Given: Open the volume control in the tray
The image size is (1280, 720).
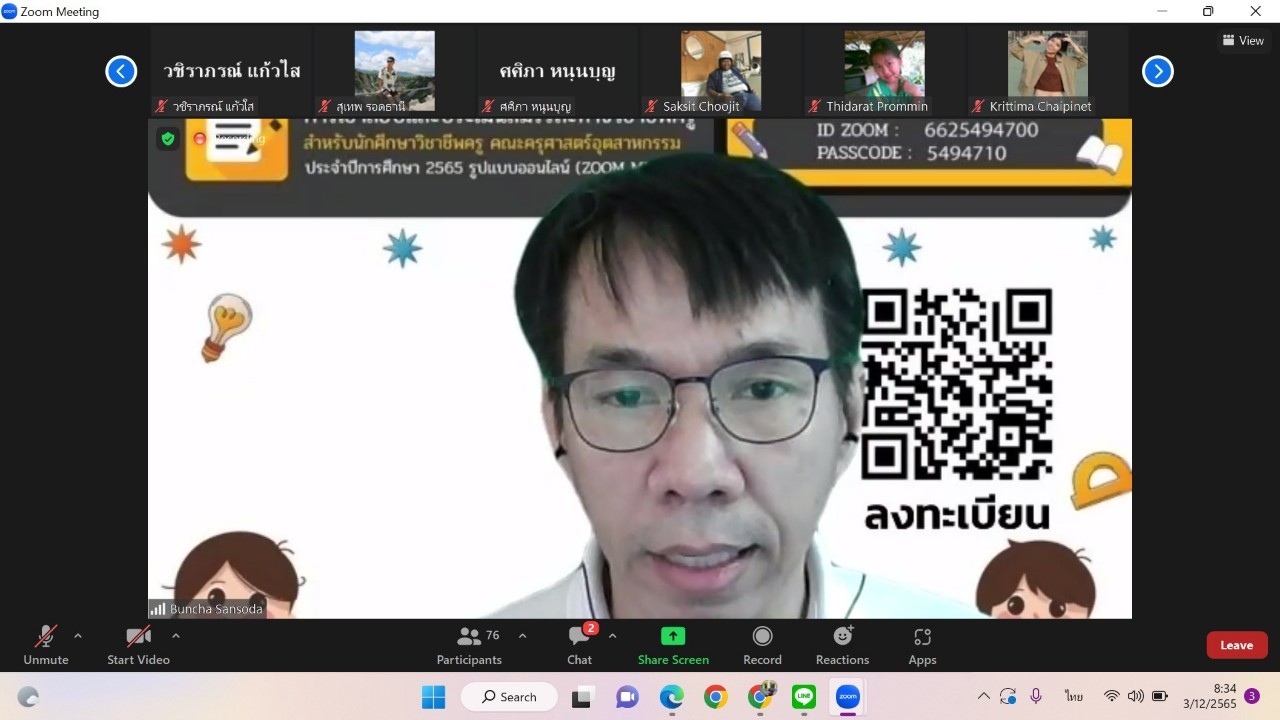Looking at the screenshot, I should pyautogui.click(x=1135, y=696).
